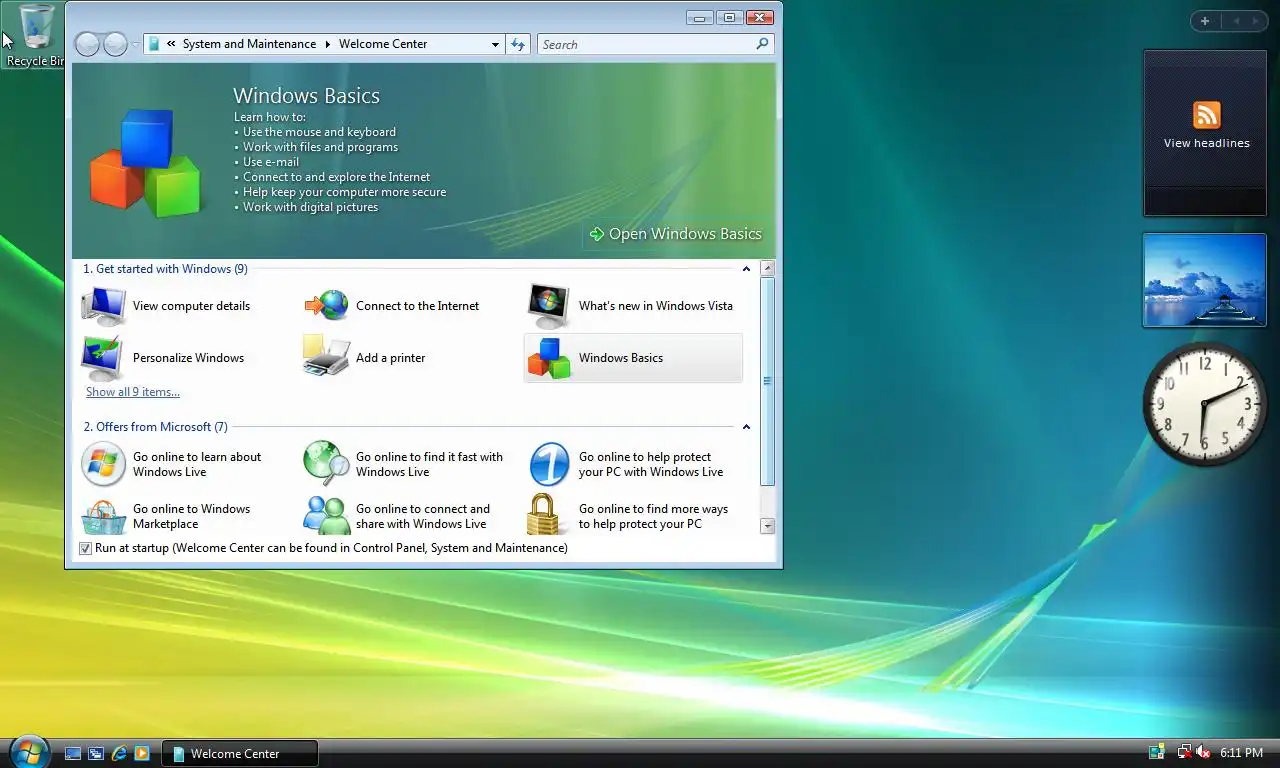Go forward with the navigation Forward button
This screenshot has height=768, width=1280.
(x=116, y=44)
